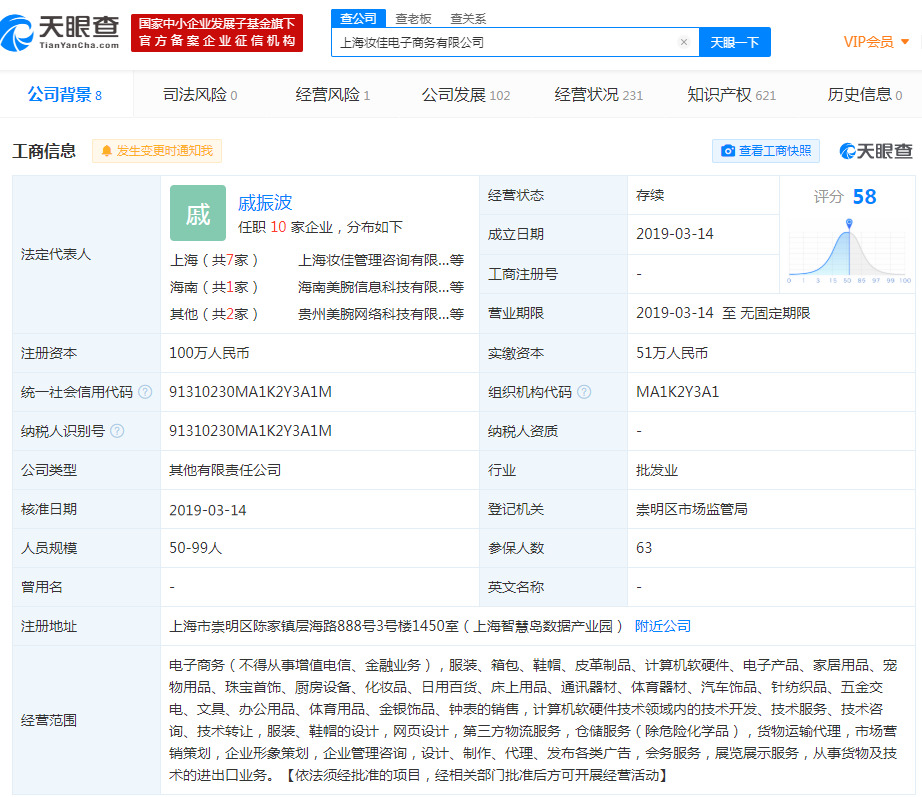Open the 知识产权 tab
Image resolution: width=922 pixels, height=797 pixels.
[731, 95]
